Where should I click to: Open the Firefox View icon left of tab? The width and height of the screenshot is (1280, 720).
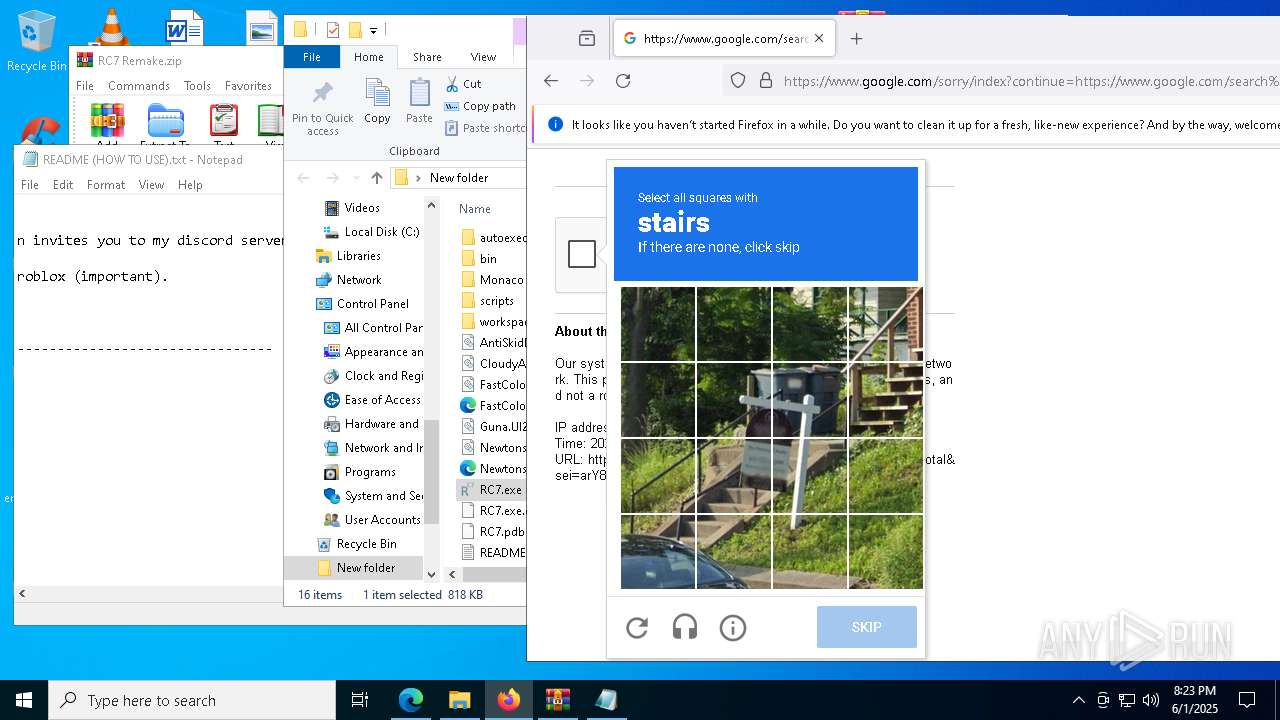tap(587, 39)
